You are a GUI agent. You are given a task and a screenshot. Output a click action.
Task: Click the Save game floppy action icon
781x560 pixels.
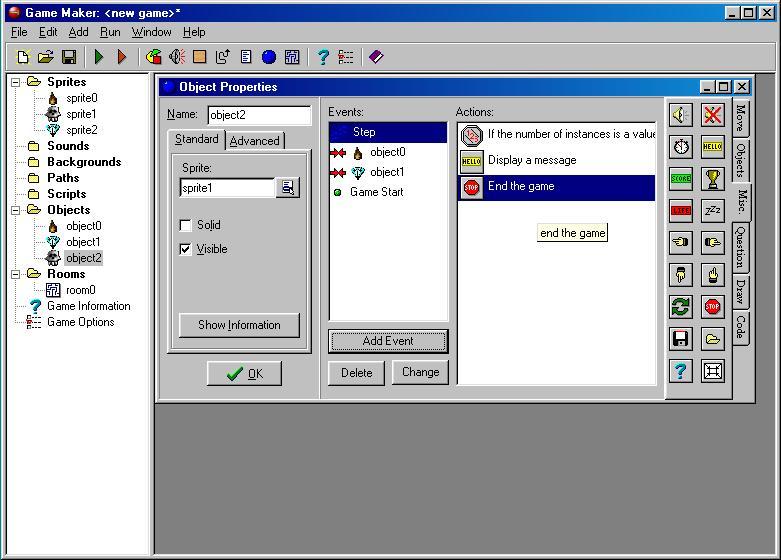[x=681, y=339]
